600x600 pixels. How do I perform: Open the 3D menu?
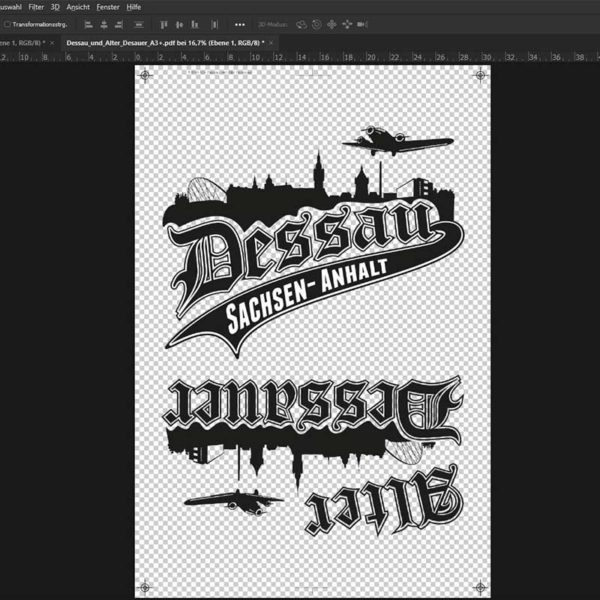click(55, 7)
